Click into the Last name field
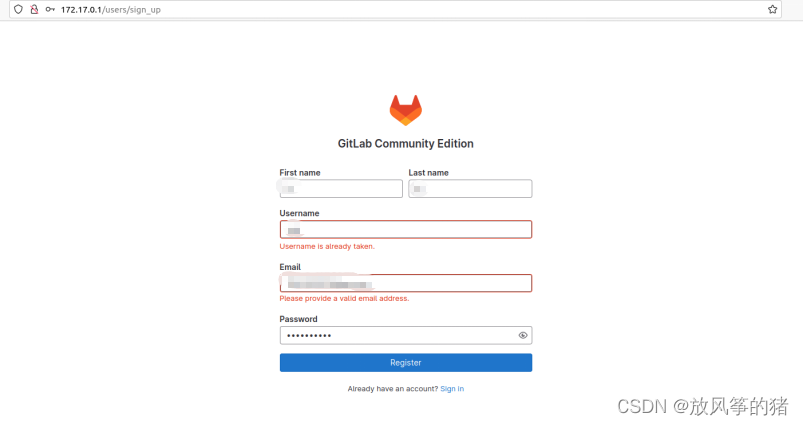The image size is (804, 426). coord(470,189)
